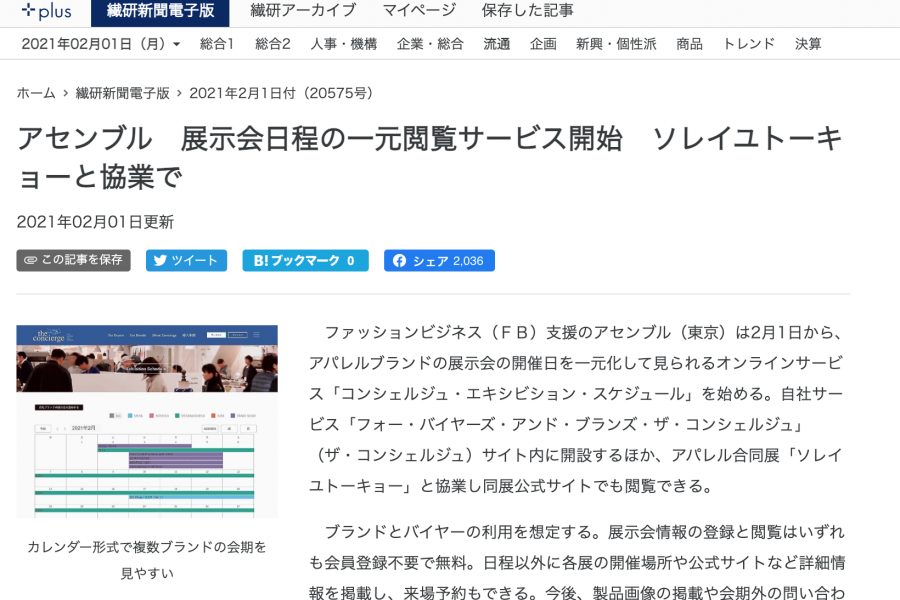This screenshot has height=600, width=900.
Task: Save this article with この記事を保存 button
Action: coord(73,260)
